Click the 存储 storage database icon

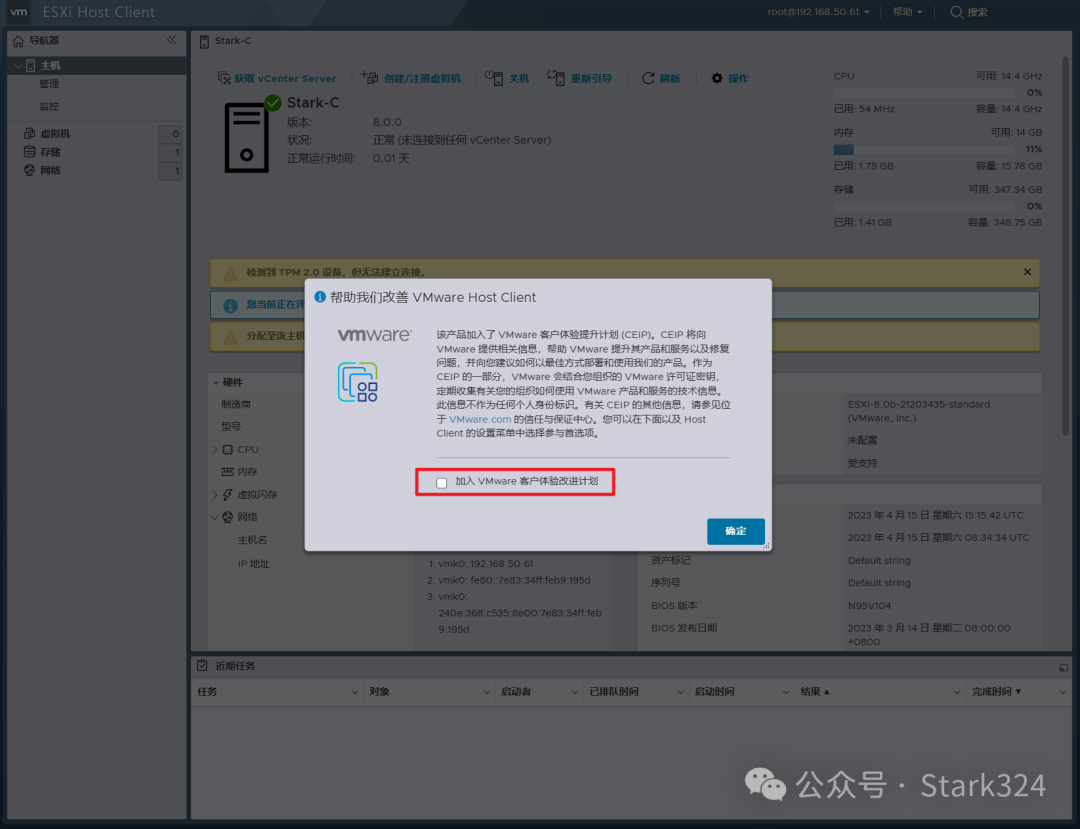(29, 151)
